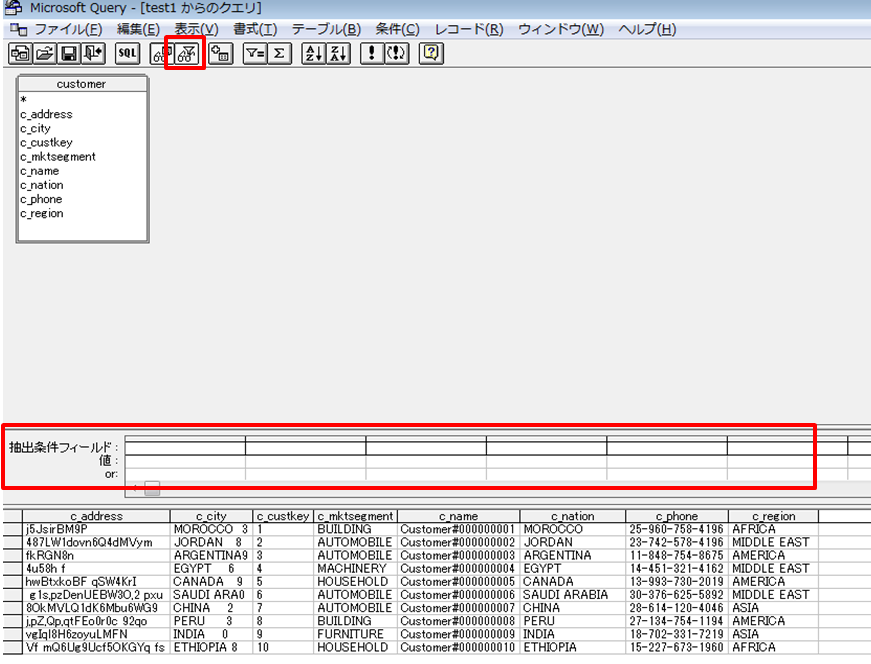Click the criteria pane horizontal scrollbar thumb

click(152, 488)
